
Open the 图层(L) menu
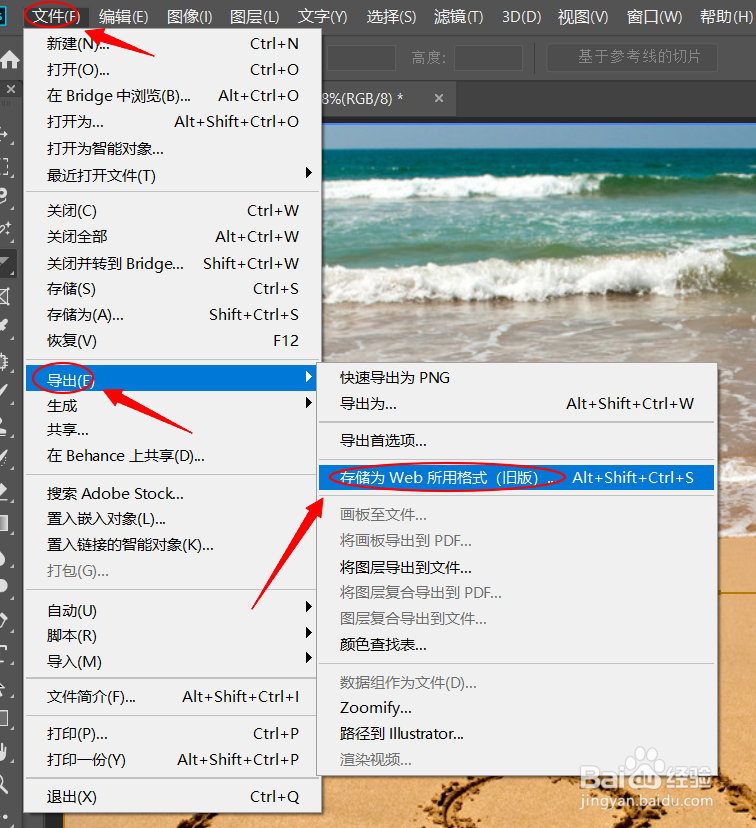click(254, 16)
